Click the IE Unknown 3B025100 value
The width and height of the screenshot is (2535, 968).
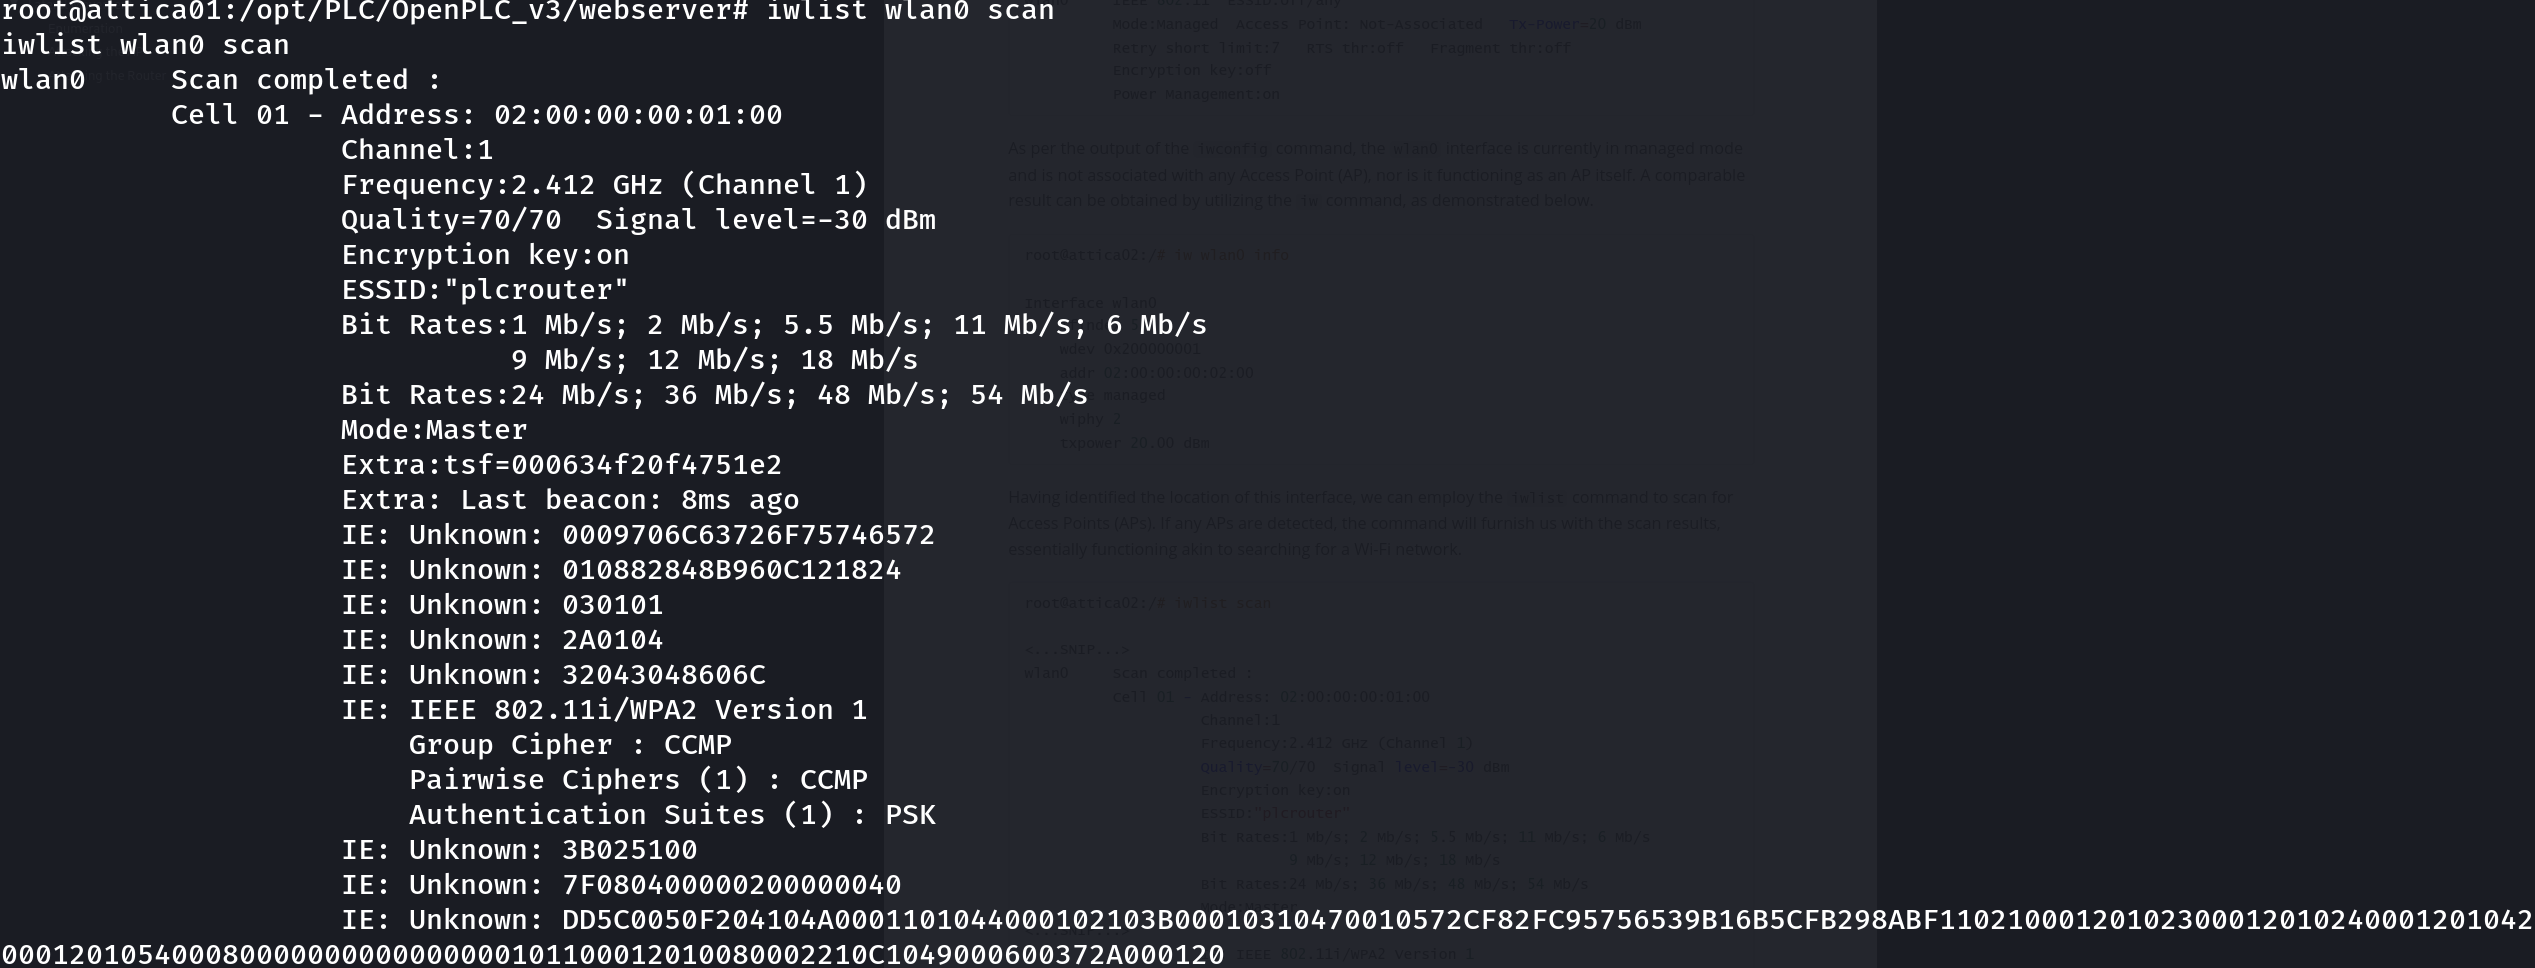[x=629, y=850]
